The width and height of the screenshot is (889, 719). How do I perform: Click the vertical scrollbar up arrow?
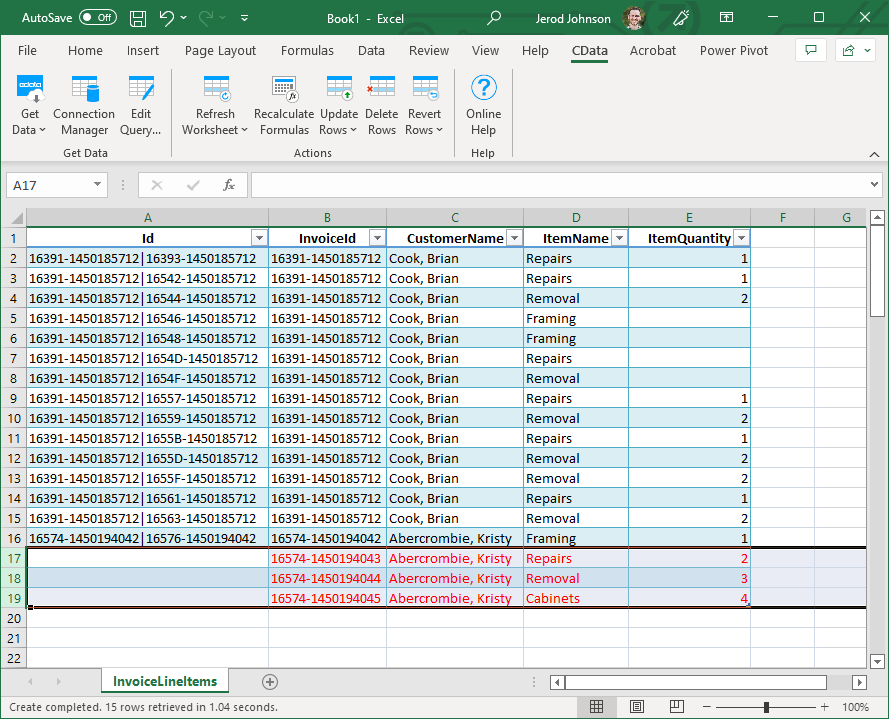click(878, 217)
